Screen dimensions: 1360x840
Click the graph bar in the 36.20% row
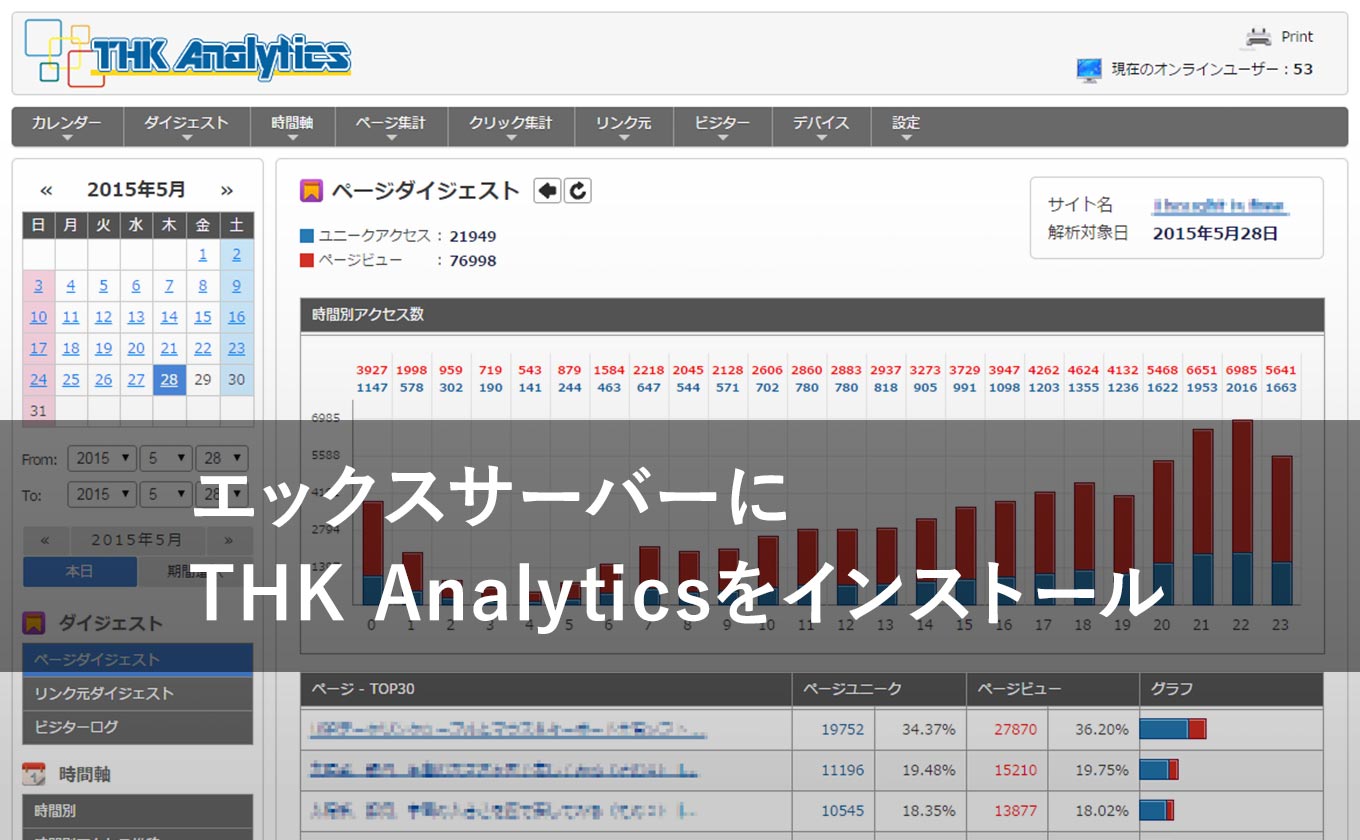[x=1173, y=729]
